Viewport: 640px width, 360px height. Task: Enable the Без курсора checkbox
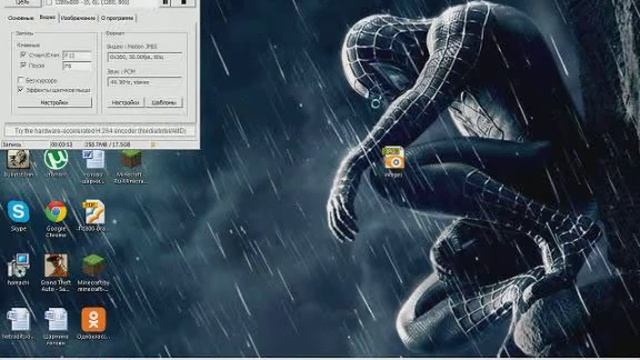click(21, 80)
